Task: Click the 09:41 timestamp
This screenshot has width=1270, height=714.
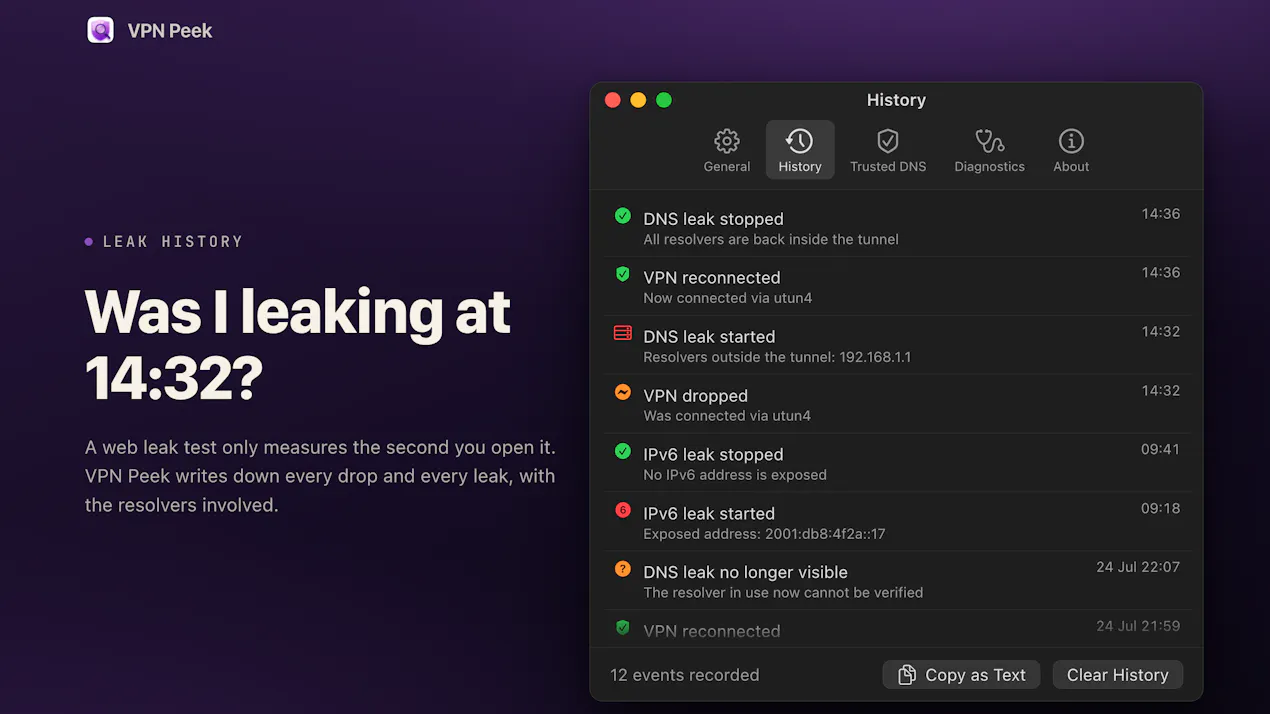Action: (1160, 450)
